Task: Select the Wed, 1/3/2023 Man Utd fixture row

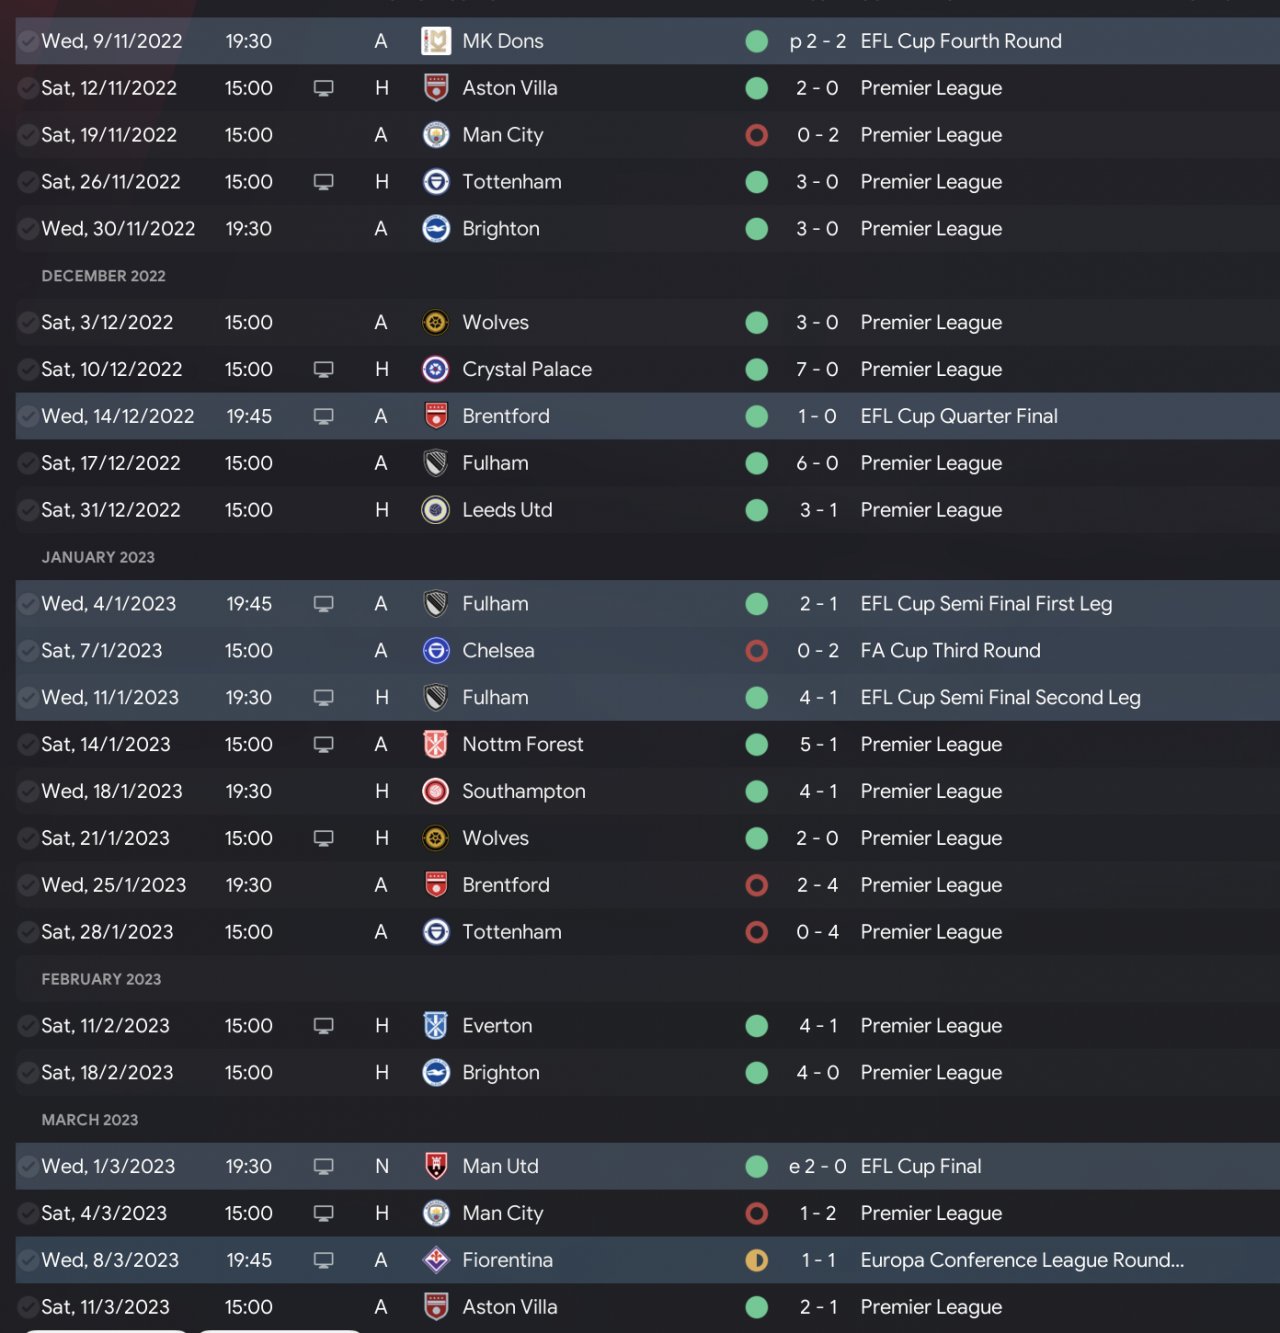Action: 620,1166
